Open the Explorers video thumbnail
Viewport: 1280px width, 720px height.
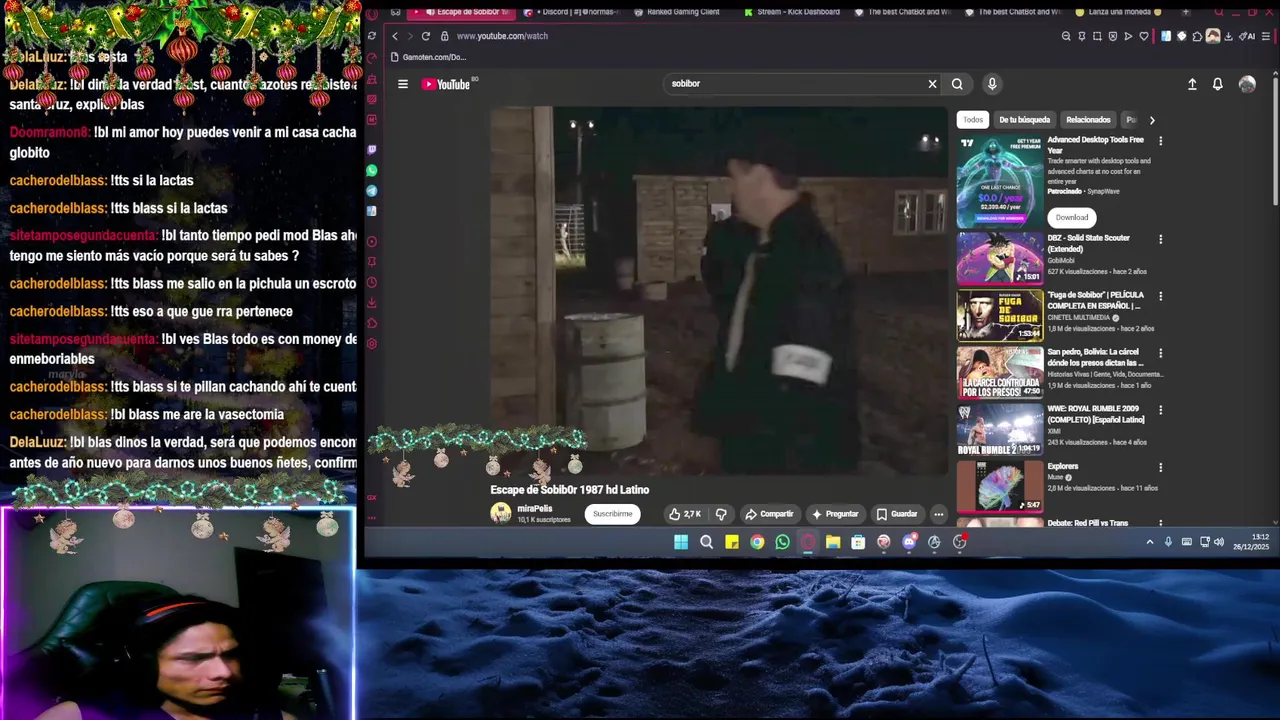[1000, 487]
